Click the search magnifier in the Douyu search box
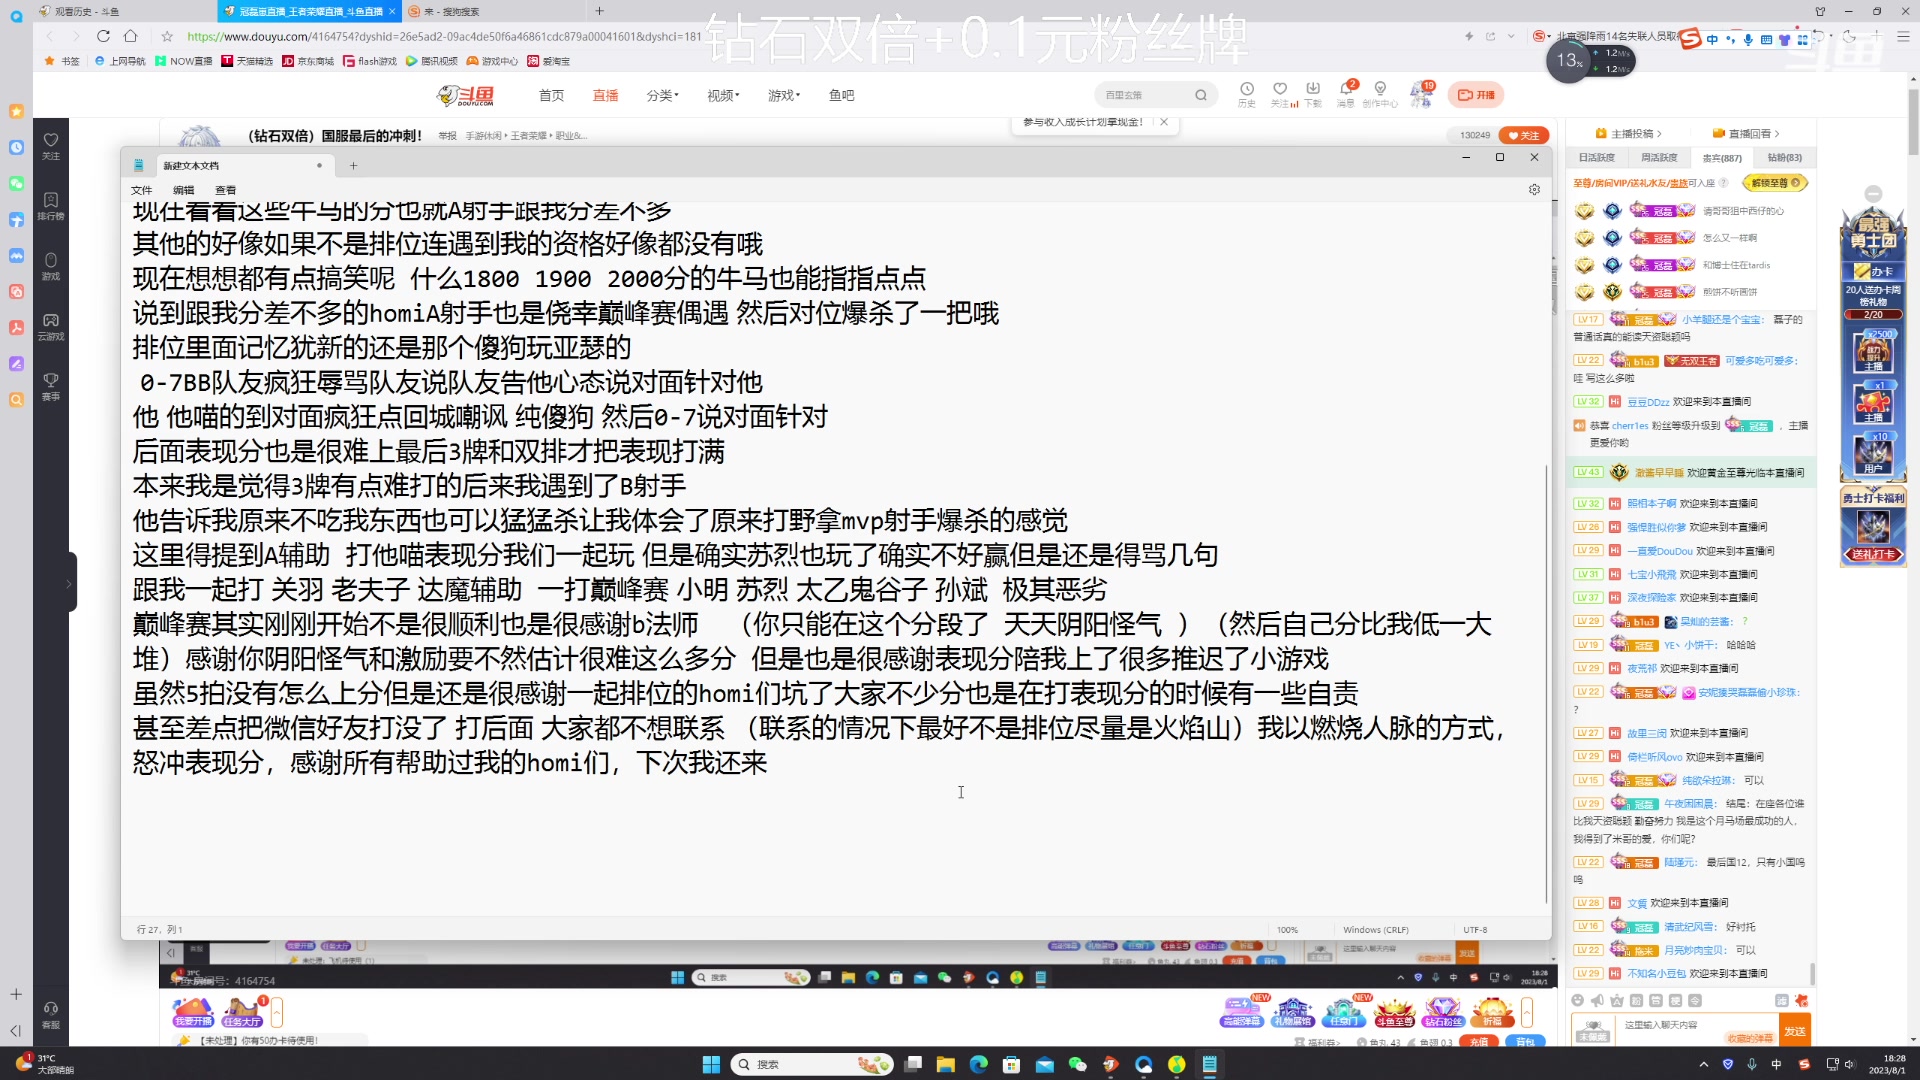The width and height of the screenshot is (1920, 1080). tap(1201, 95)
